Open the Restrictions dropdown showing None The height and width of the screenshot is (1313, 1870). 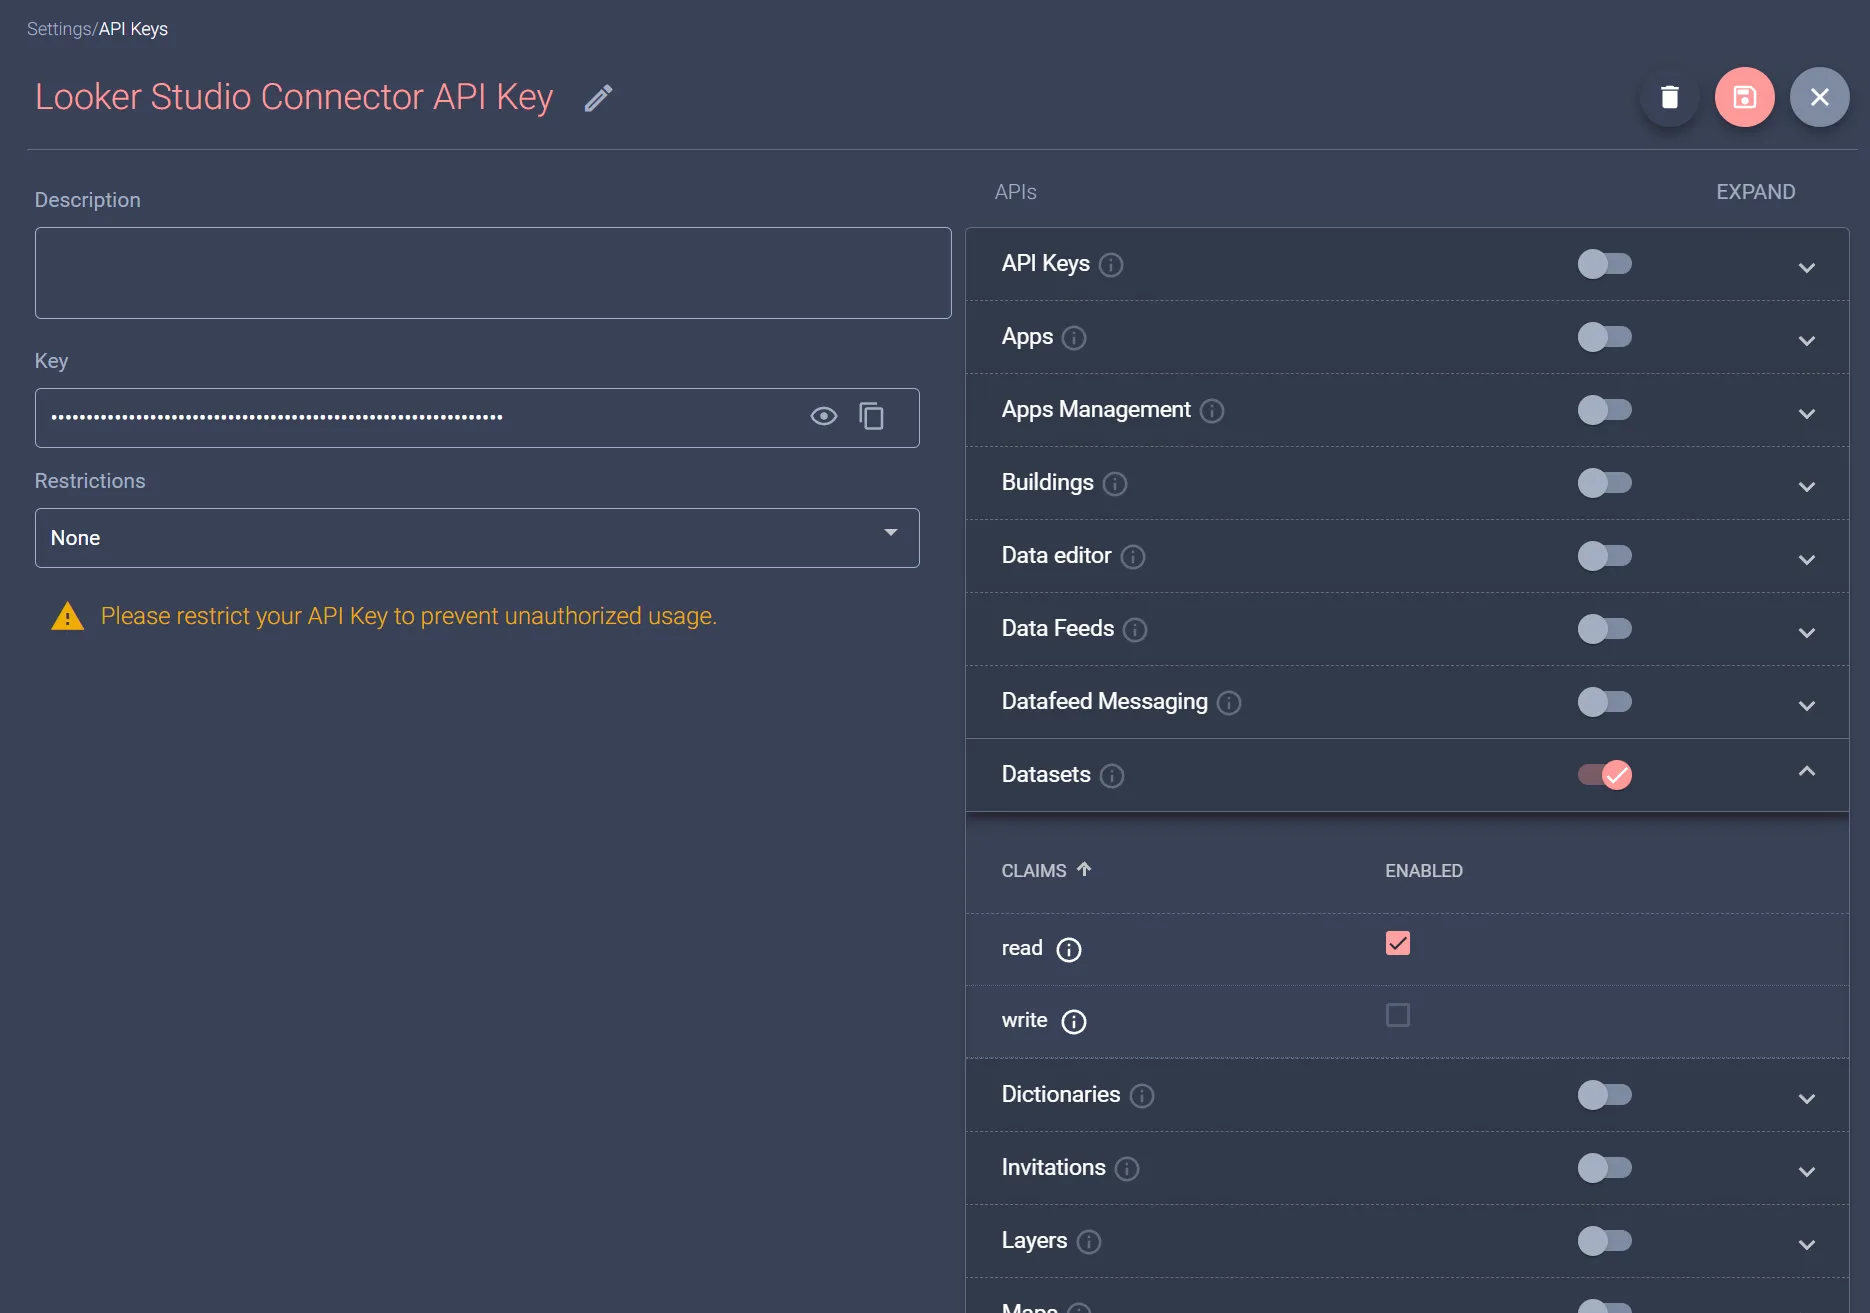(477, 538)
